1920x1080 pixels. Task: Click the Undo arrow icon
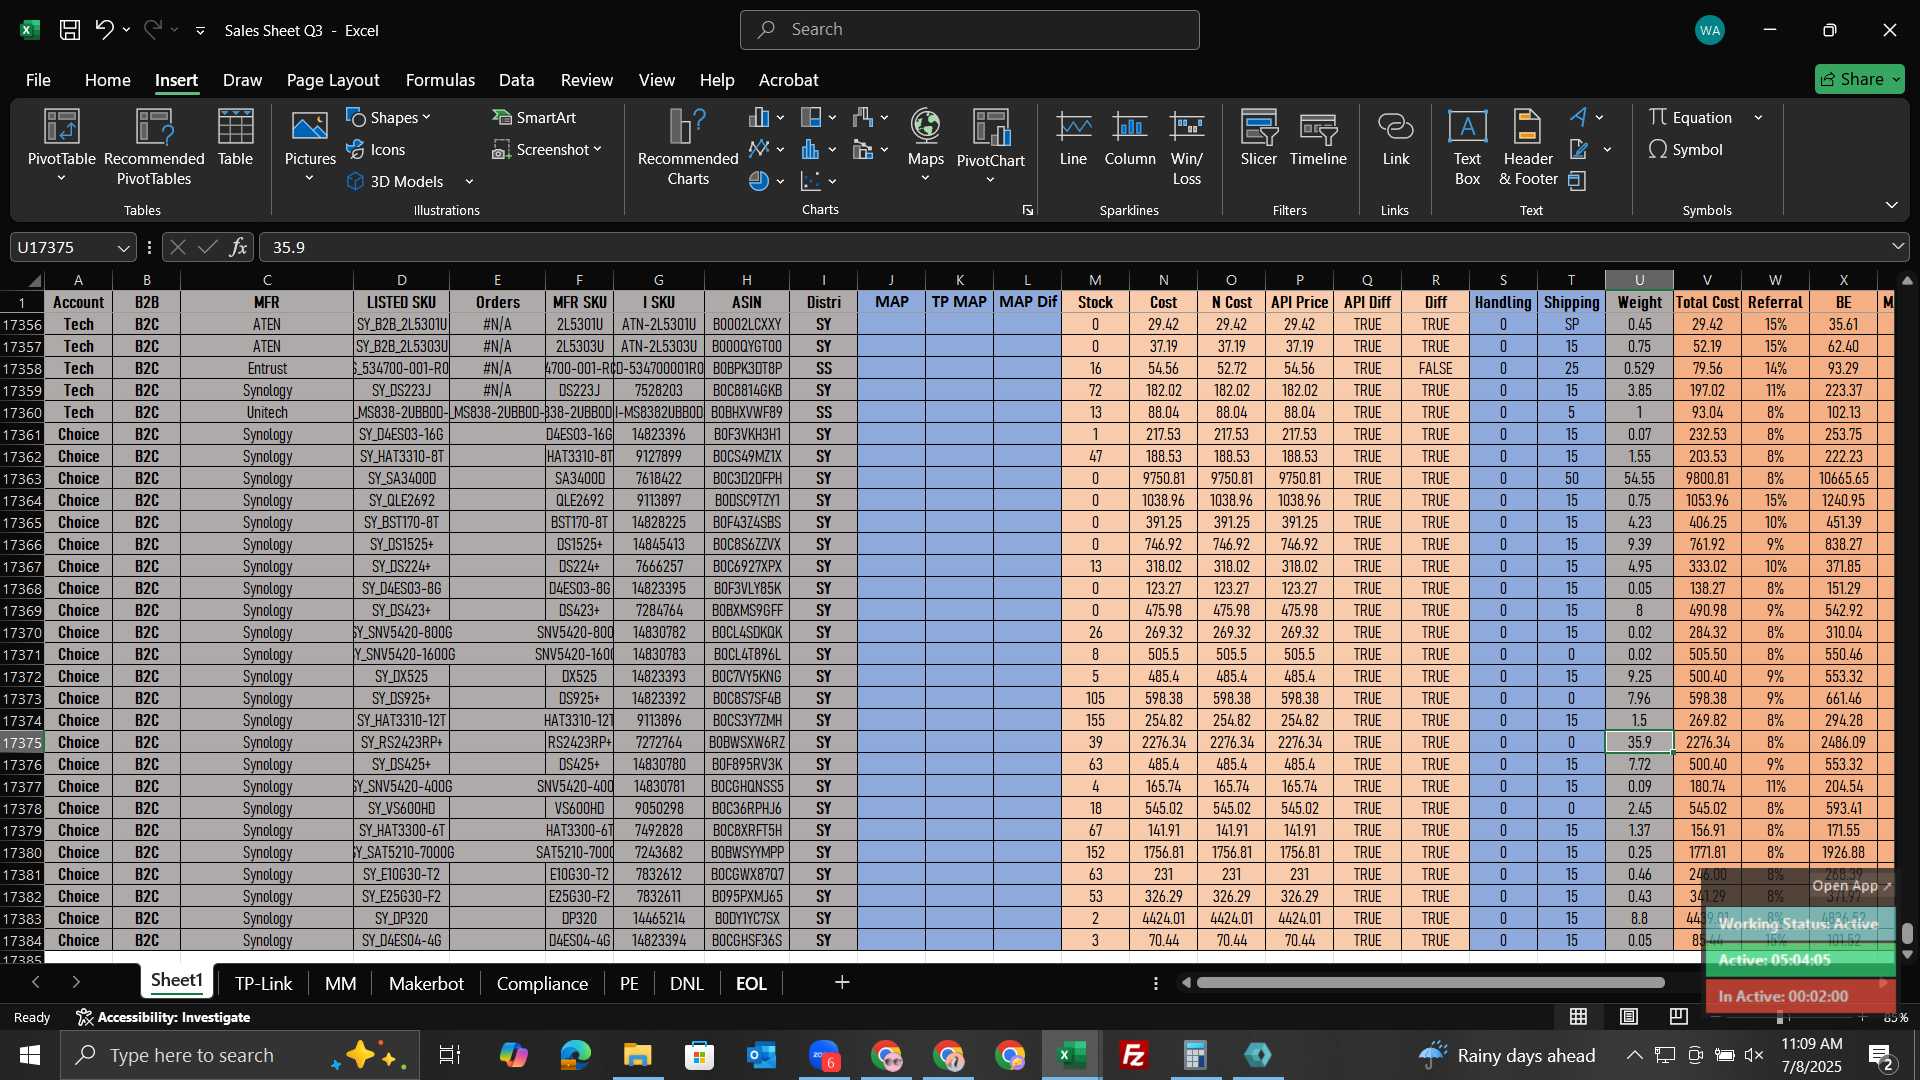[x=104, y=30]
